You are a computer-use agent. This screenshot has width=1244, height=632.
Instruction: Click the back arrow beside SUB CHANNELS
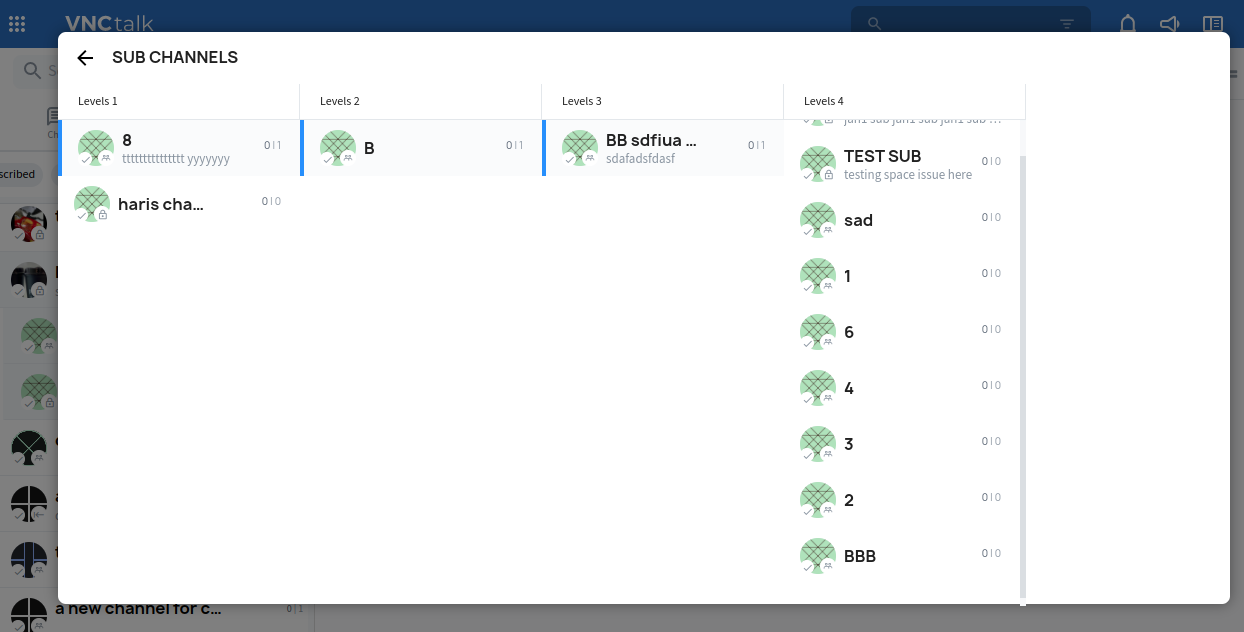coord(85,58)
